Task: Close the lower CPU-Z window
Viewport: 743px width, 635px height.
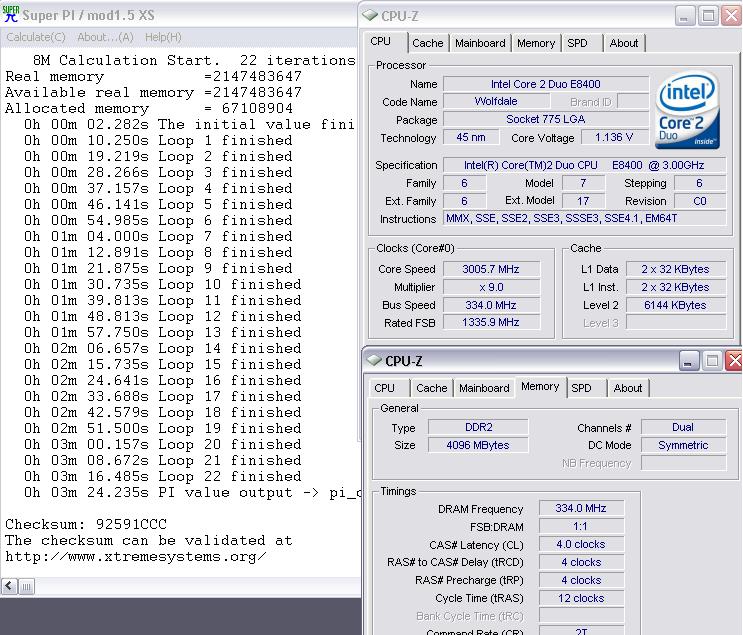Action: point(734,361)
